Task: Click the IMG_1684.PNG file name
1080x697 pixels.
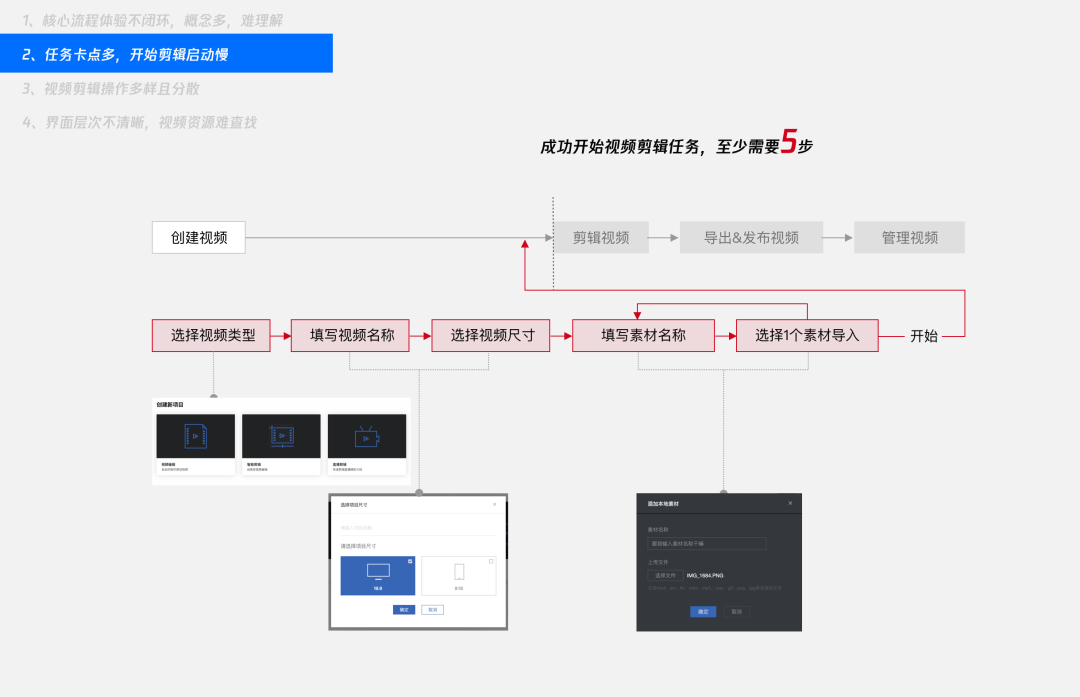Action: tap(705, 575)
